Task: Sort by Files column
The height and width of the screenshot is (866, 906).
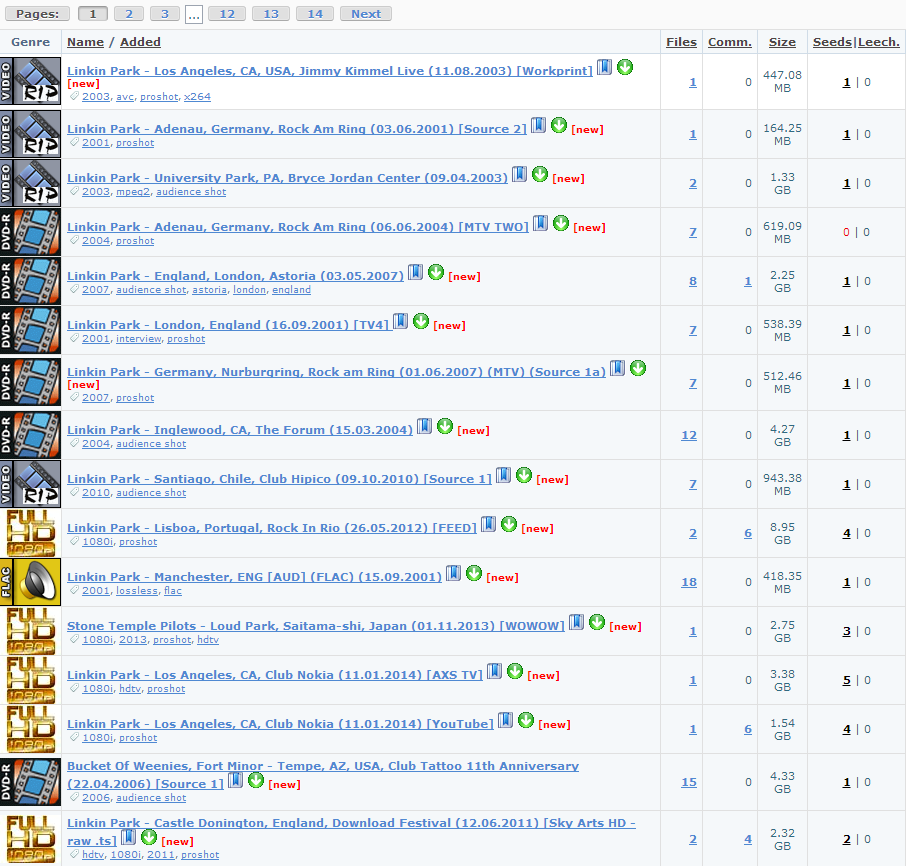Action: (x=681, y=42)
